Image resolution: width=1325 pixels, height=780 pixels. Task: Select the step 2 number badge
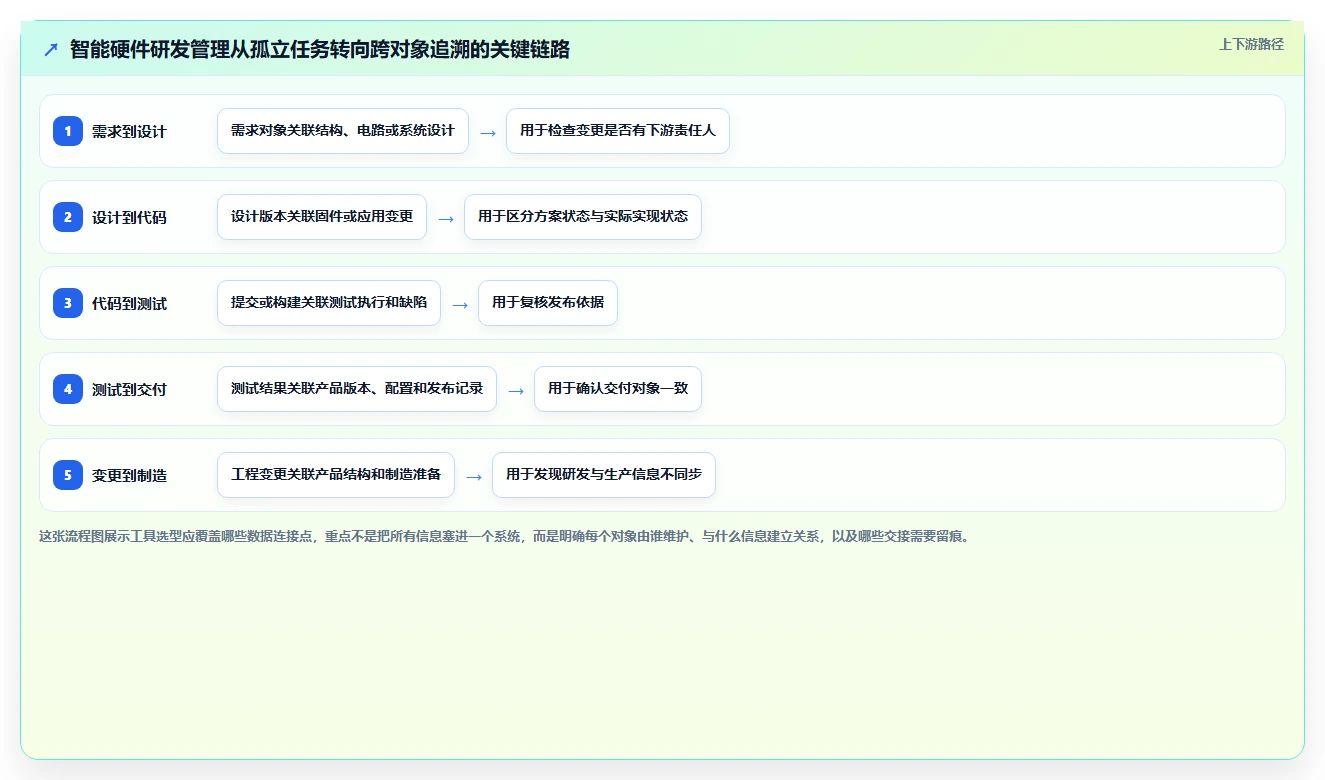click(68, 217)
